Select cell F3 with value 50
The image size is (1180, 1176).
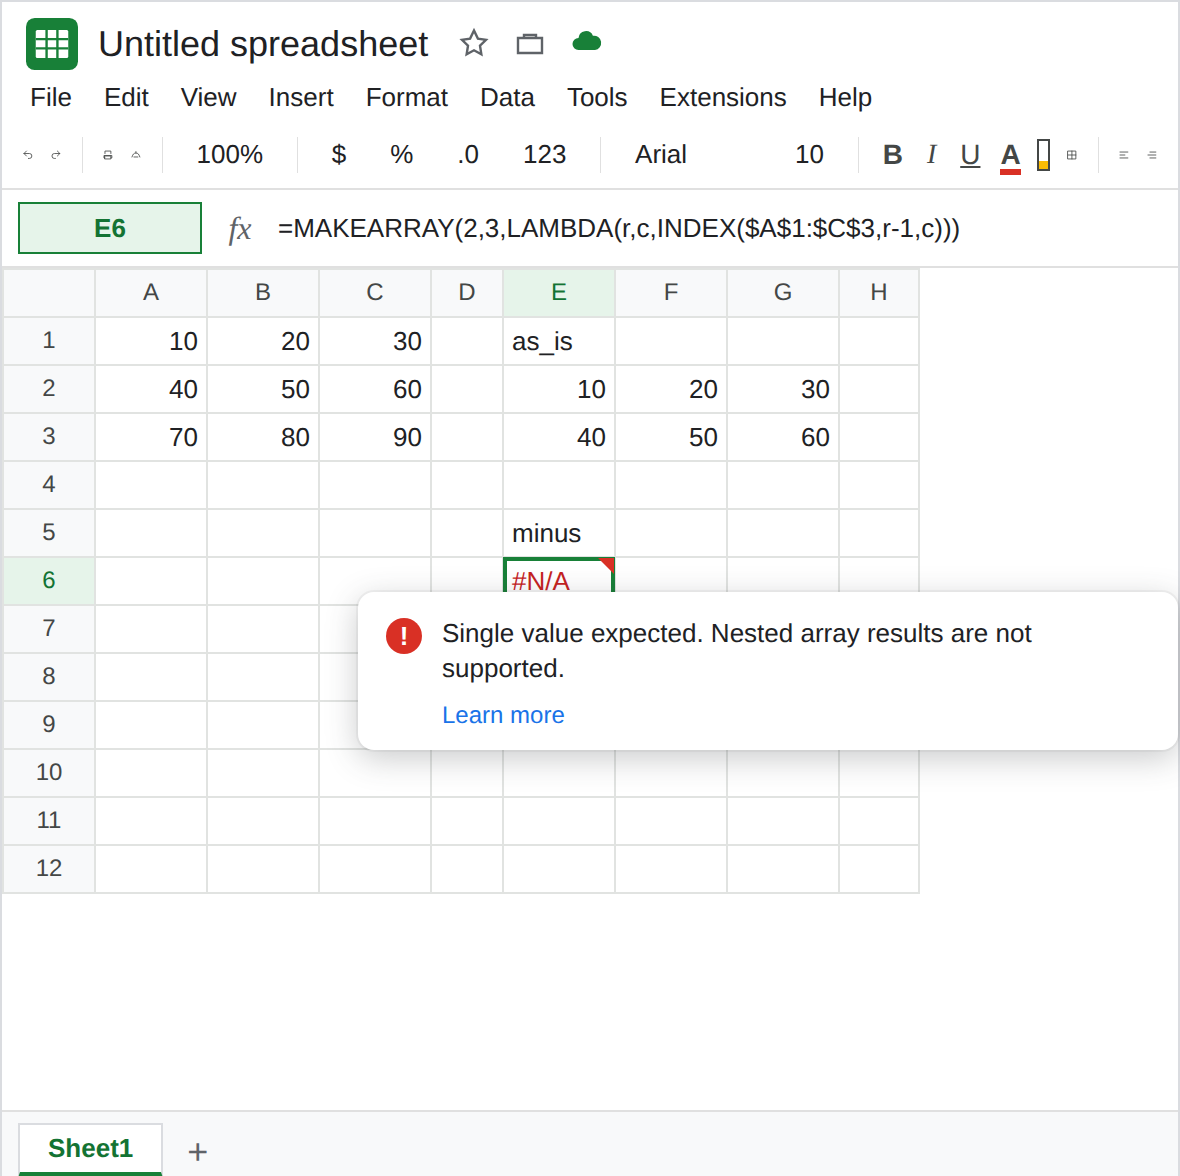[671, 437]
